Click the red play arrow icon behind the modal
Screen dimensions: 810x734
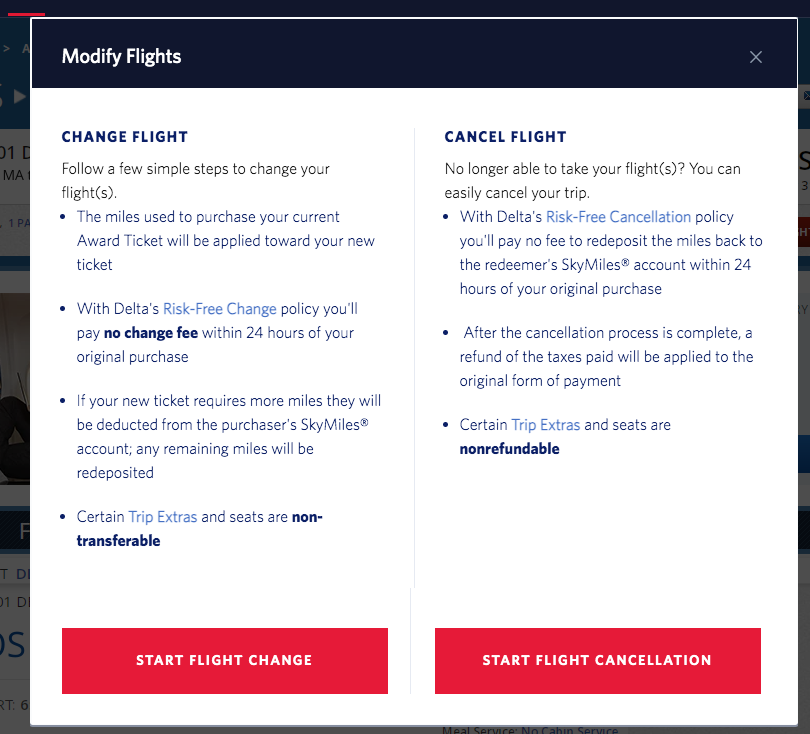pyautogui.click(x=20, y=97)
